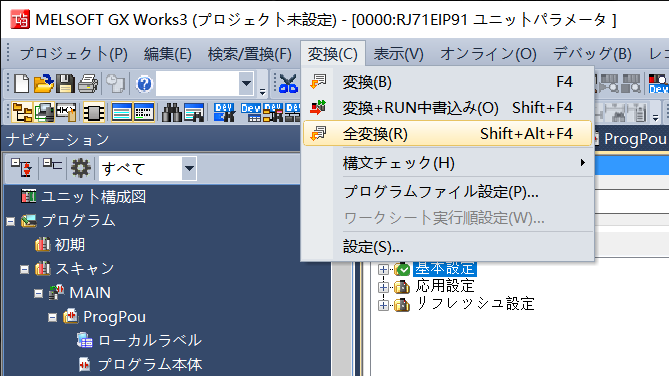The image size is (669, 376).
Task: Open the 編集(E) menu
Action: [x=168, y=54]
